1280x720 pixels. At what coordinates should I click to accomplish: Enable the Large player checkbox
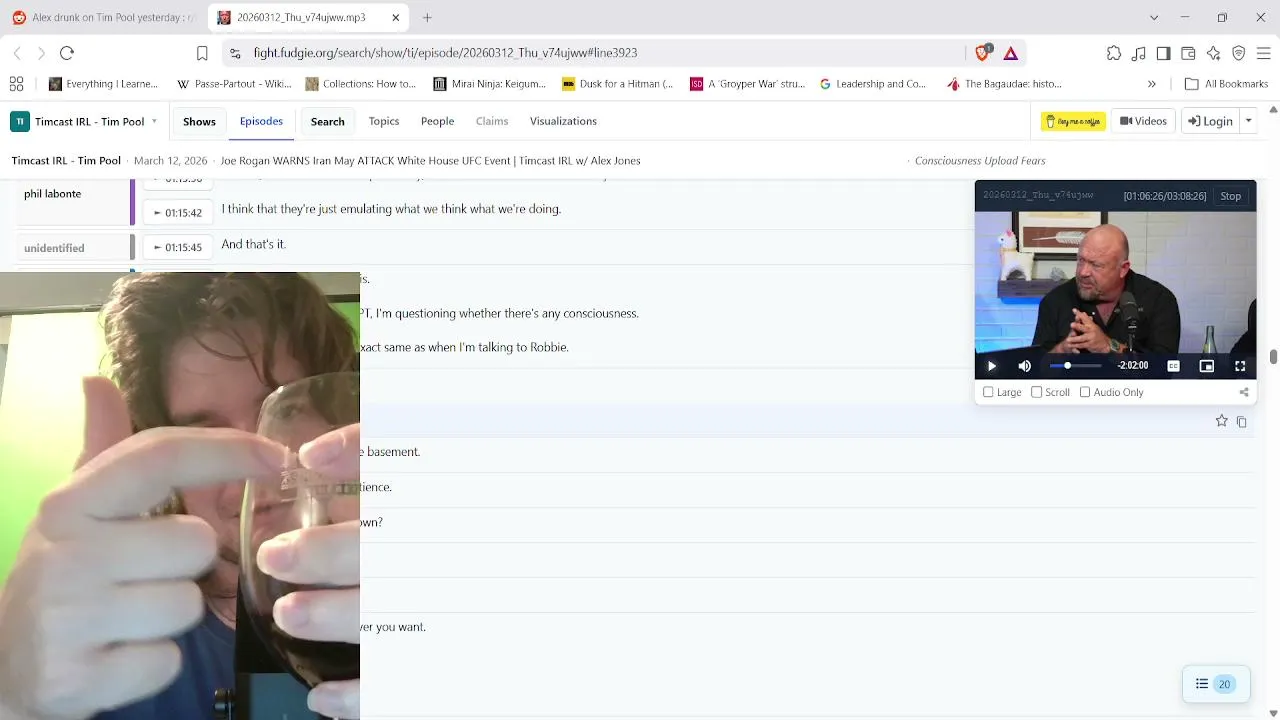click(988, 392)
